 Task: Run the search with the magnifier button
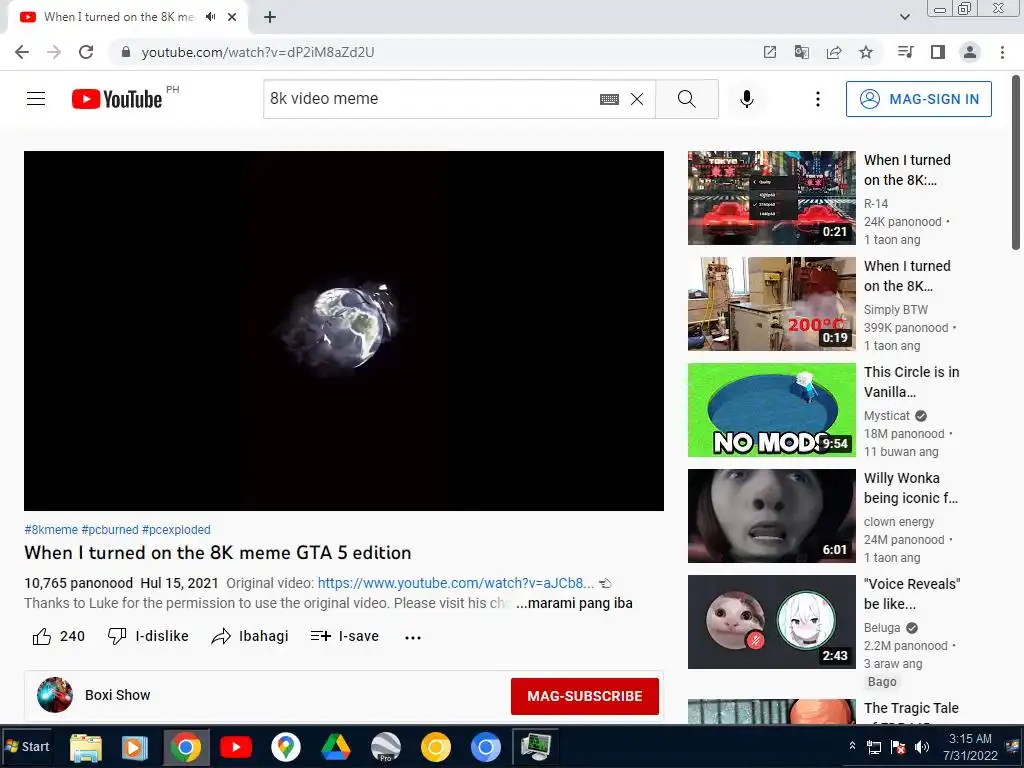tap(686, 99)
